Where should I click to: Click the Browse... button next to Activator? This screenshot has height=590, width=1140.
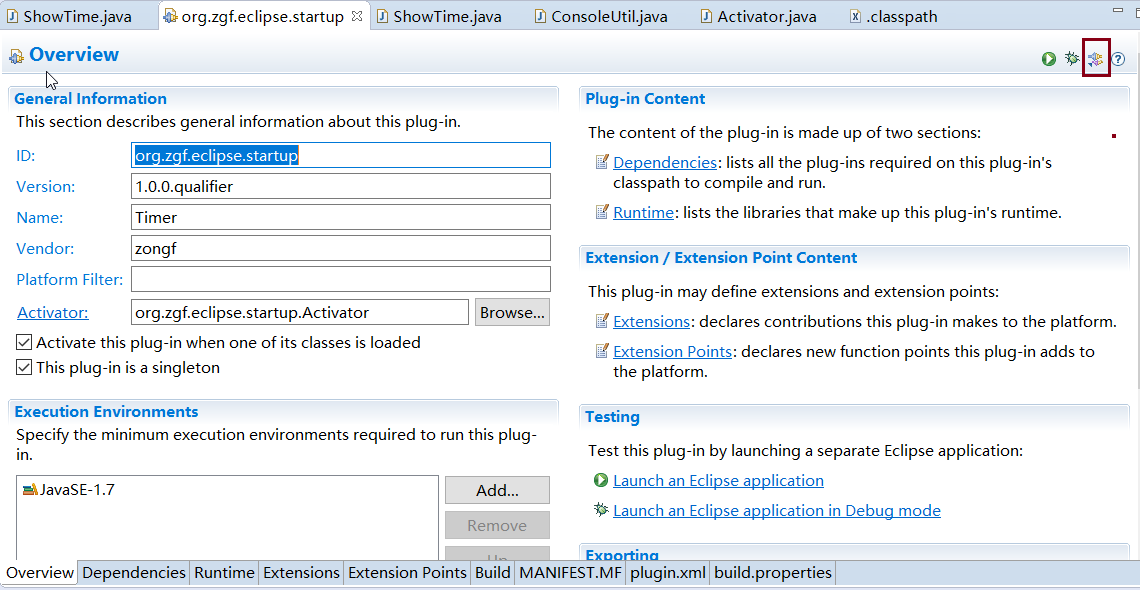click(511, 312)
